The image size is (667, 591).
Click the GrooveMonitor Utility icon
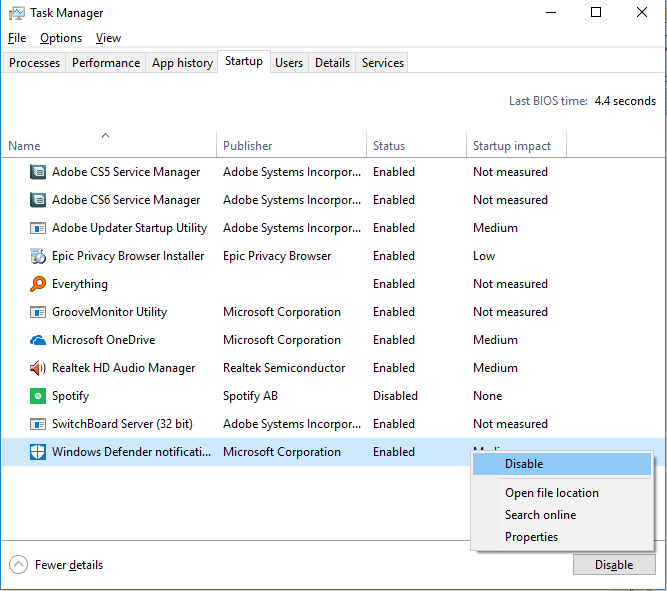click(38, 312)
